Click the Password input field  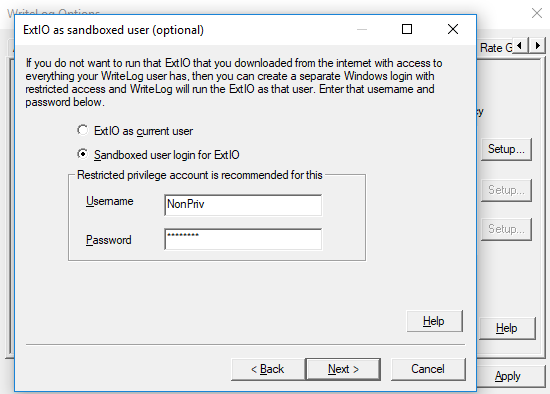click(x=243, y=239)
